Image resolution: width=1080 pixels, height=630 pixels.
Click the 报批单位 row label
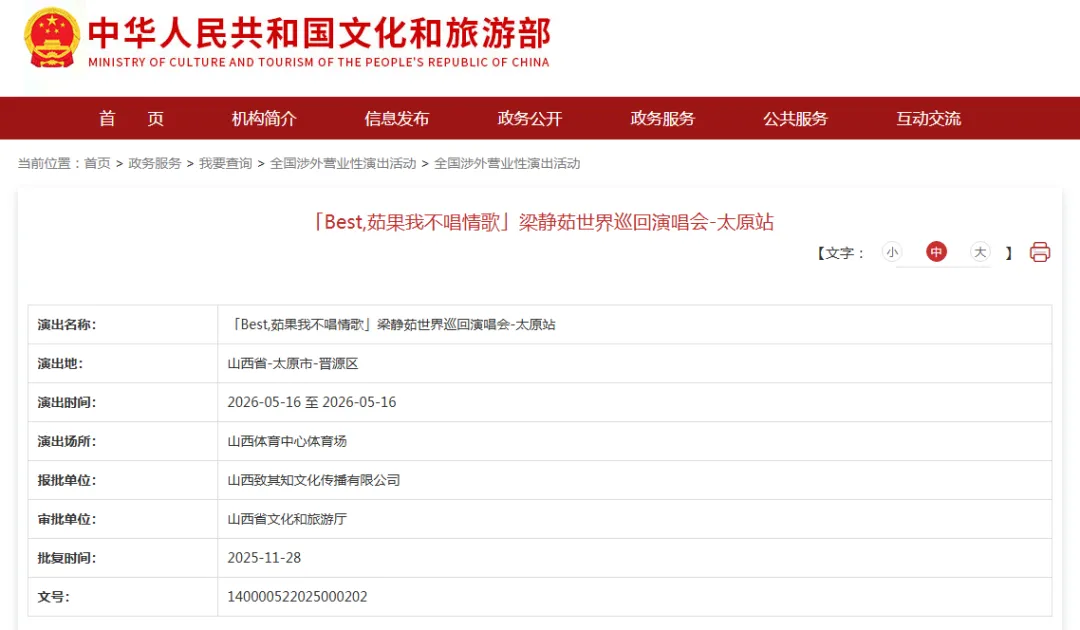[67, 481]
